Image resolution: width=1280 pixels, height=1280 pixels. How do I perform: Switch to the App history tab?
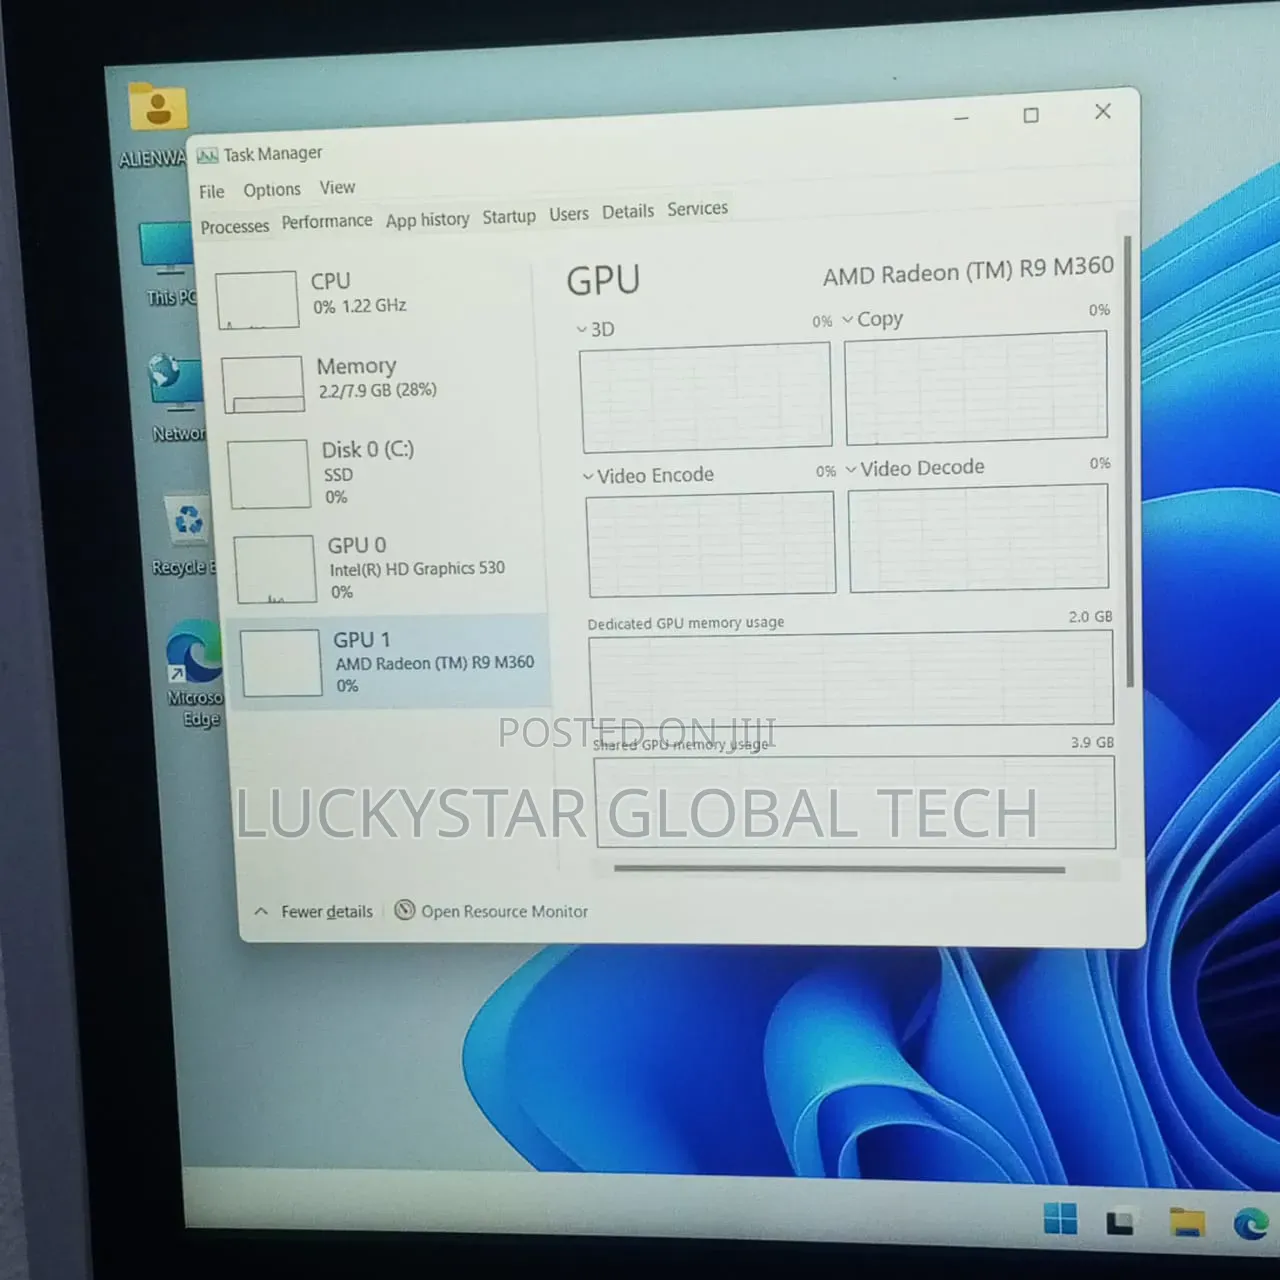(x=428, y=220)
